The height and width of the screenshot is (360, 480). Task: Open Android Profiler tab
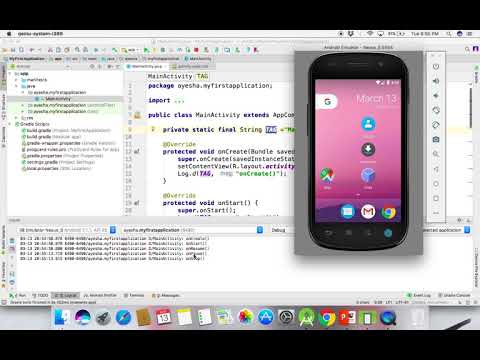click(x=100, y=295)
